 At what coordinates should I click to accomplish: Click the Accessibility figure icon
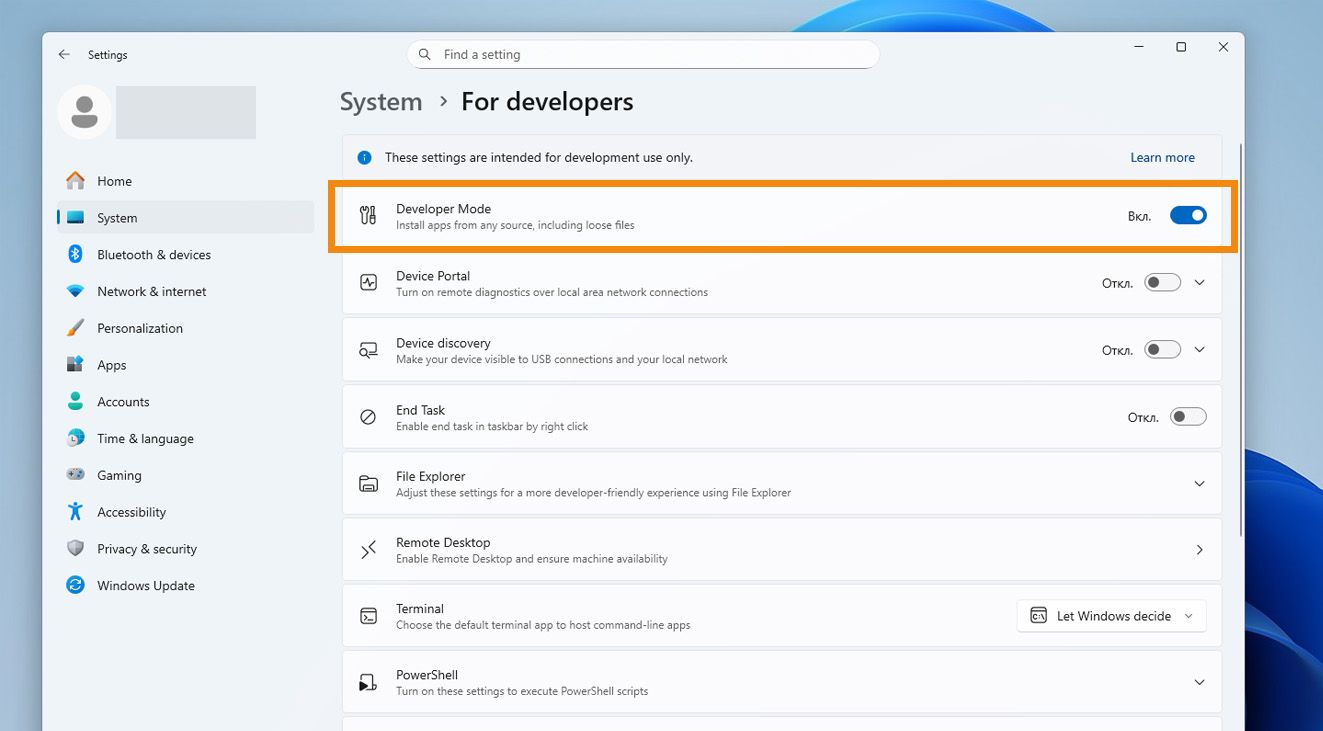coord(75,512)
